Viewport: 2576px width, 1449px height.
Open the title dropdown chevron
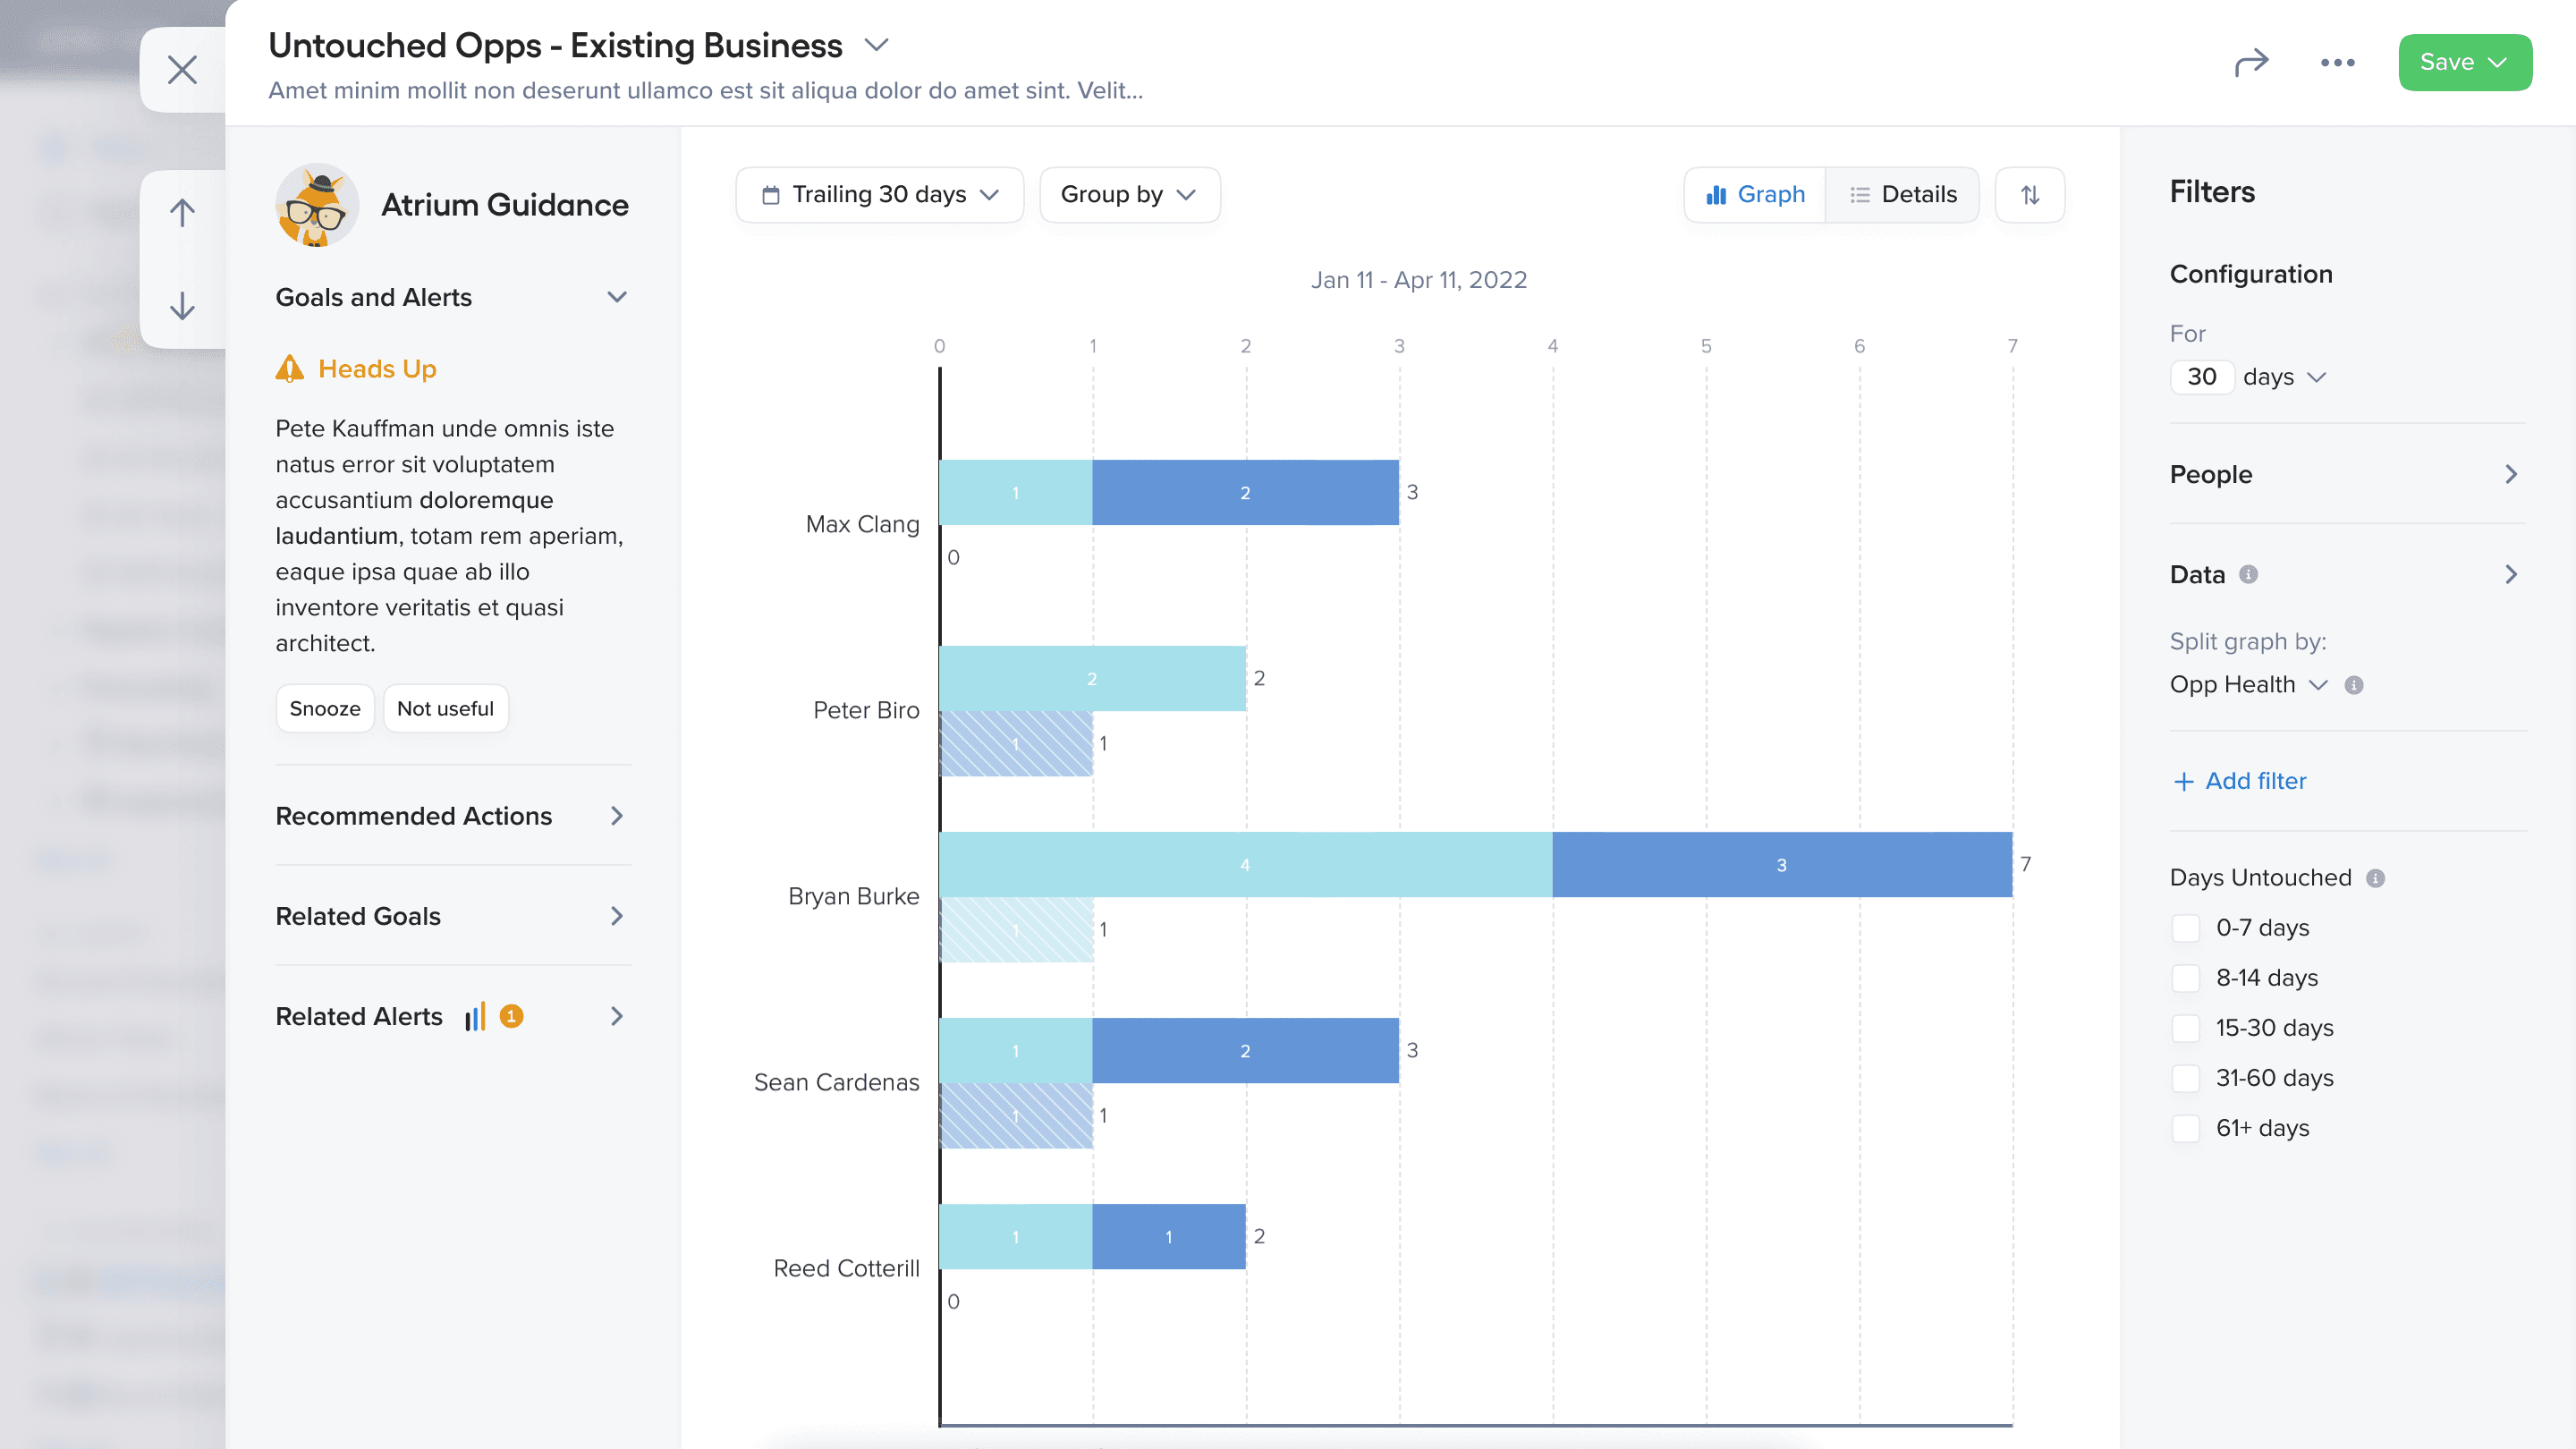pyautogui.click(x=876, y=46)
